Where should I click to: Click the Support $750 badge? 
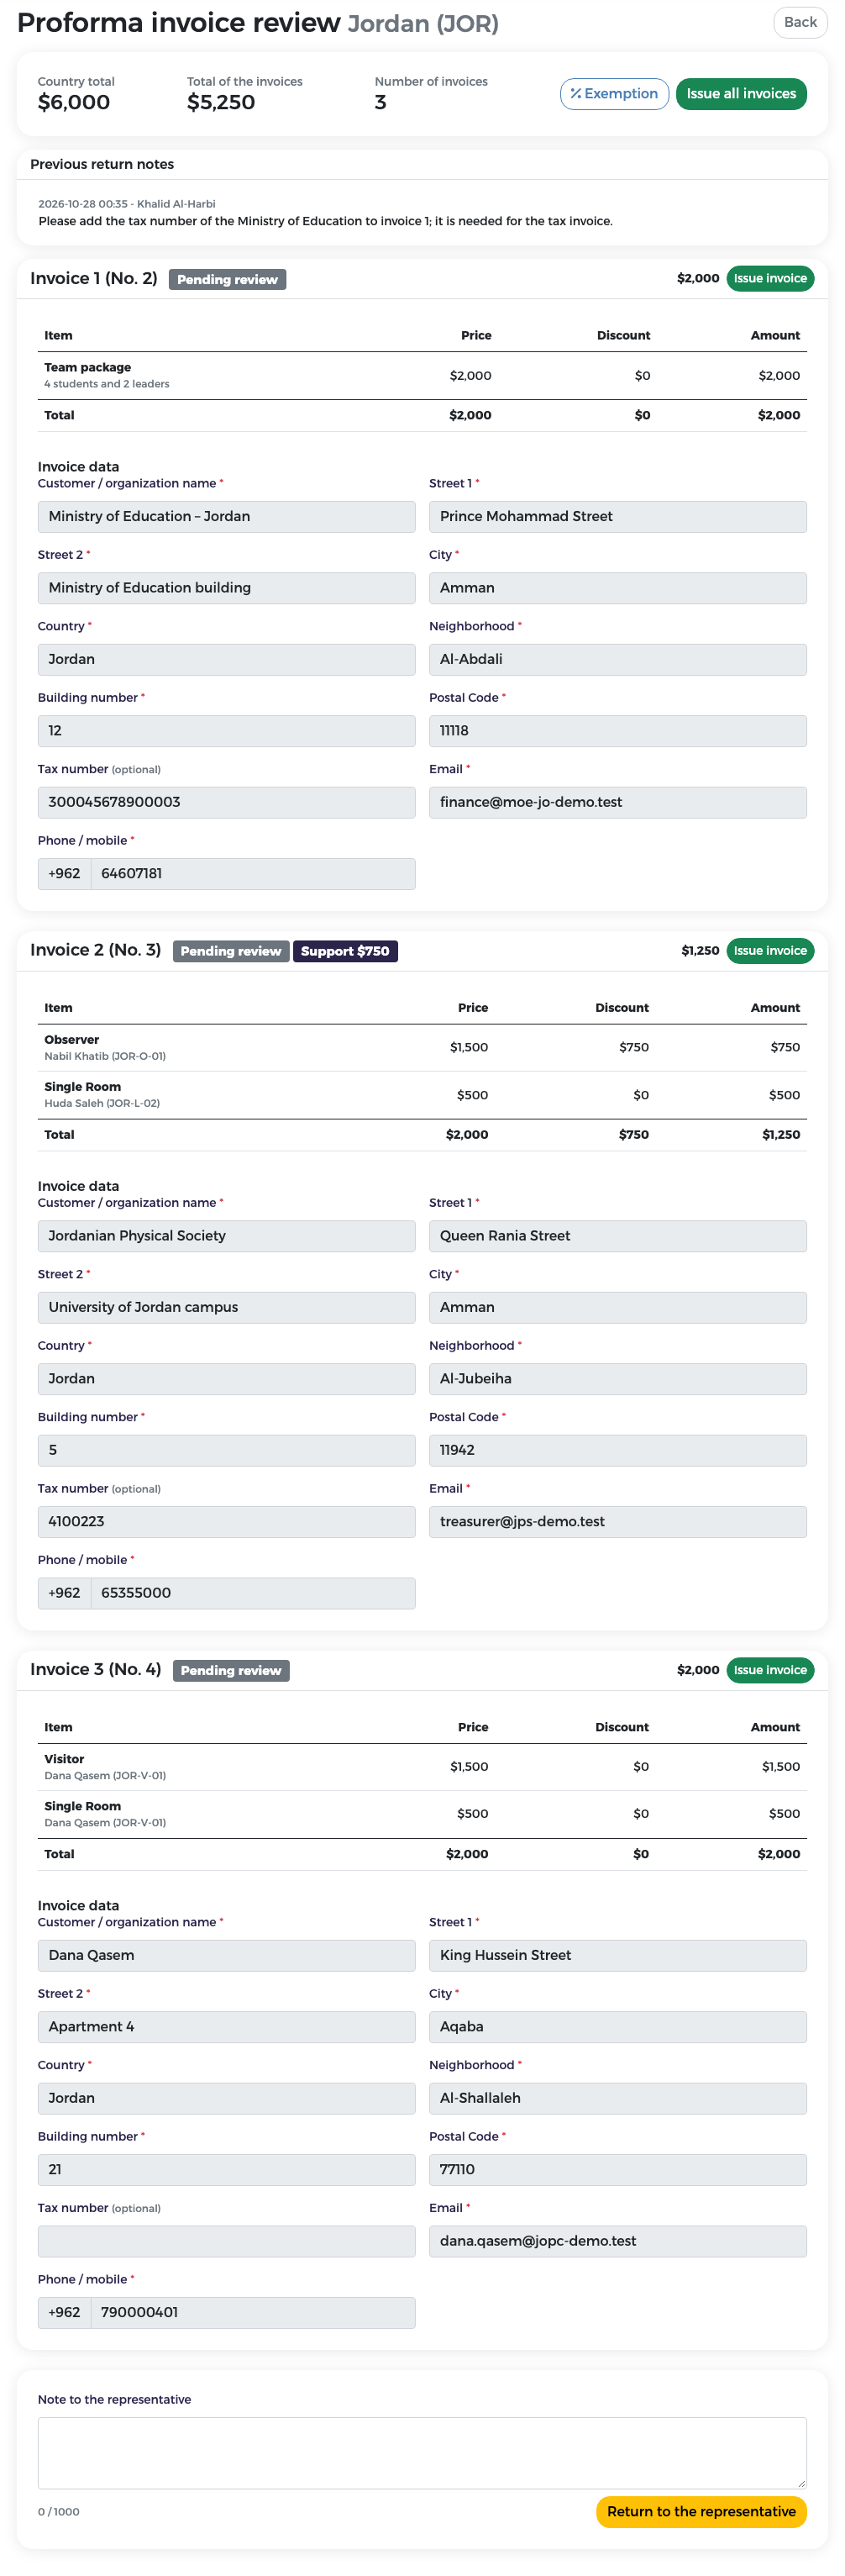[x=345, y=951]
